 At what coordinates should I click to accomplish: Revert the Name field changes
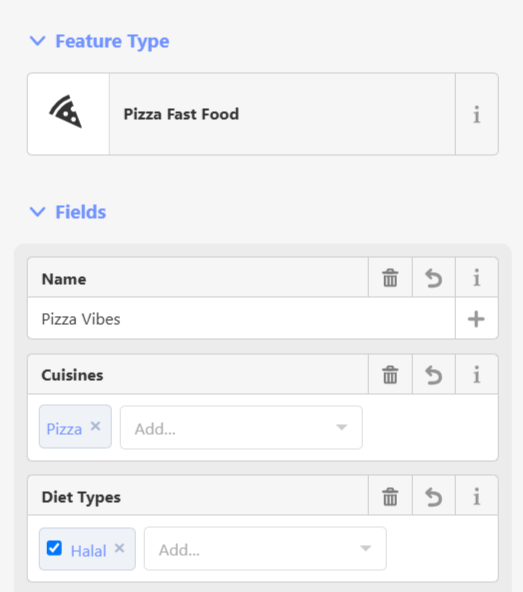(x=434, y=278)
